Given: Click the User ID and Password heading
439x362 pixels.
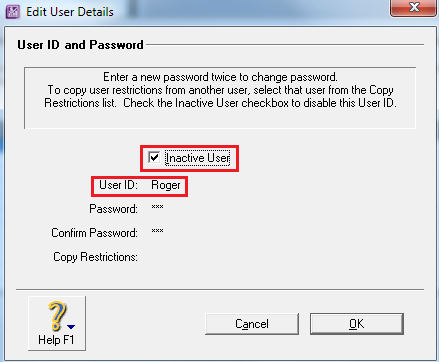Looking at the screenshot, I should [80, 45].
